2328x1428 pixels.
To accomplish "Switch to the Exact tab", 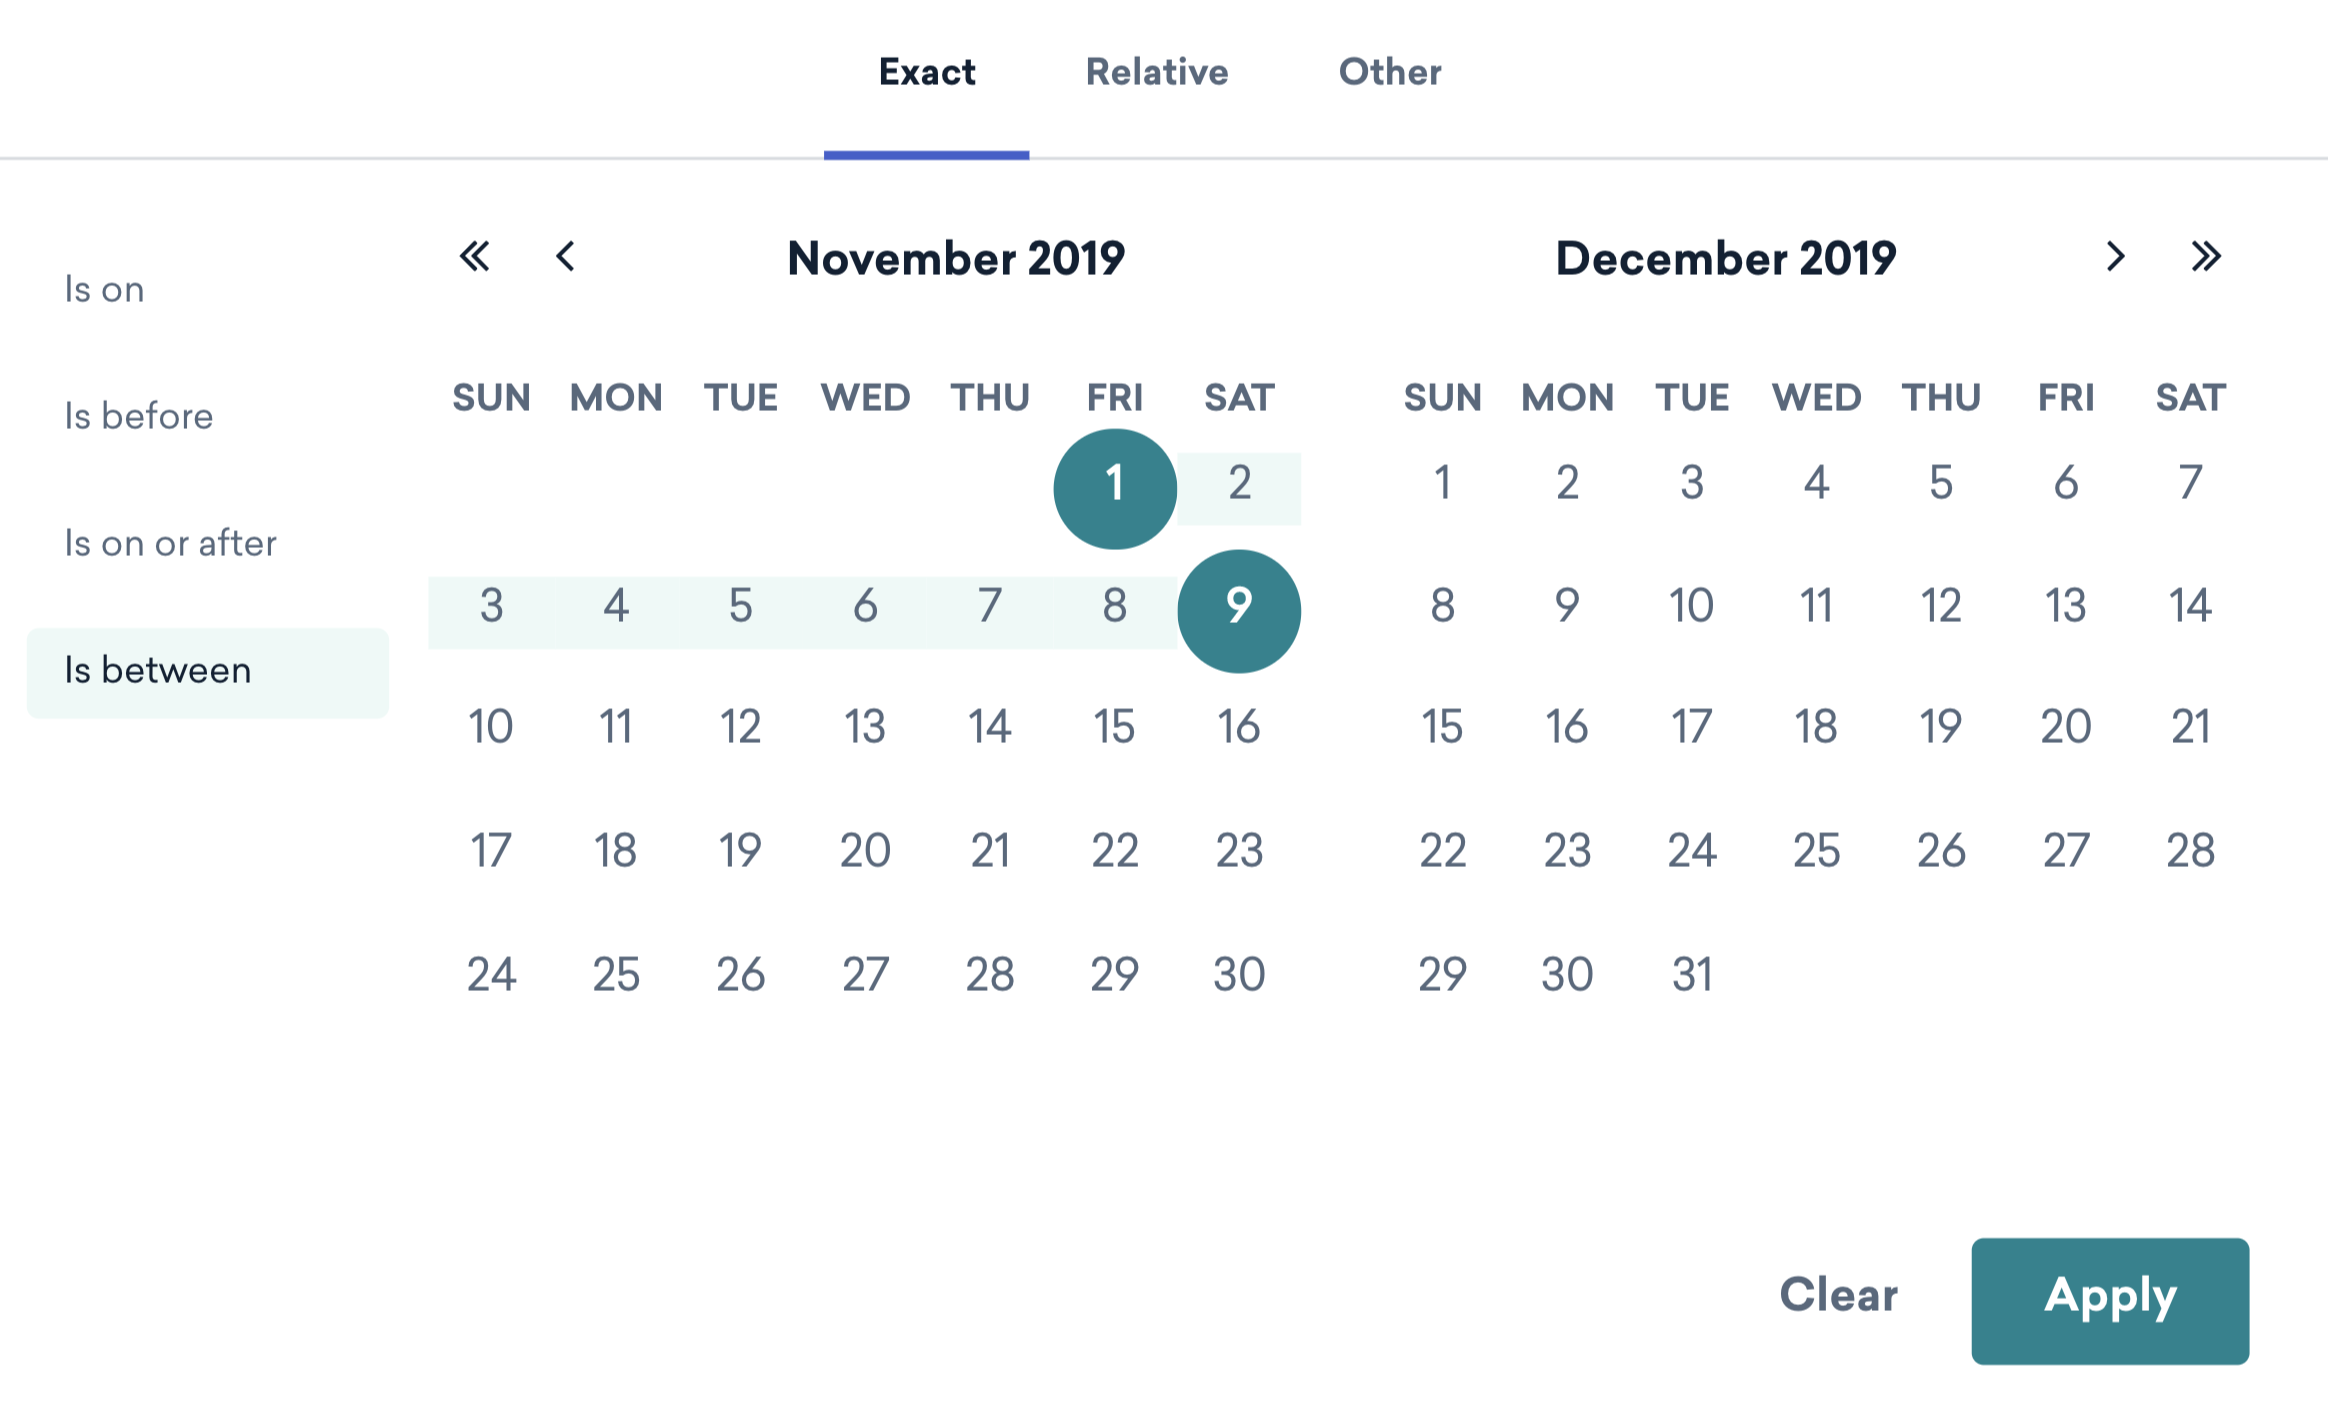I will 927,72.
